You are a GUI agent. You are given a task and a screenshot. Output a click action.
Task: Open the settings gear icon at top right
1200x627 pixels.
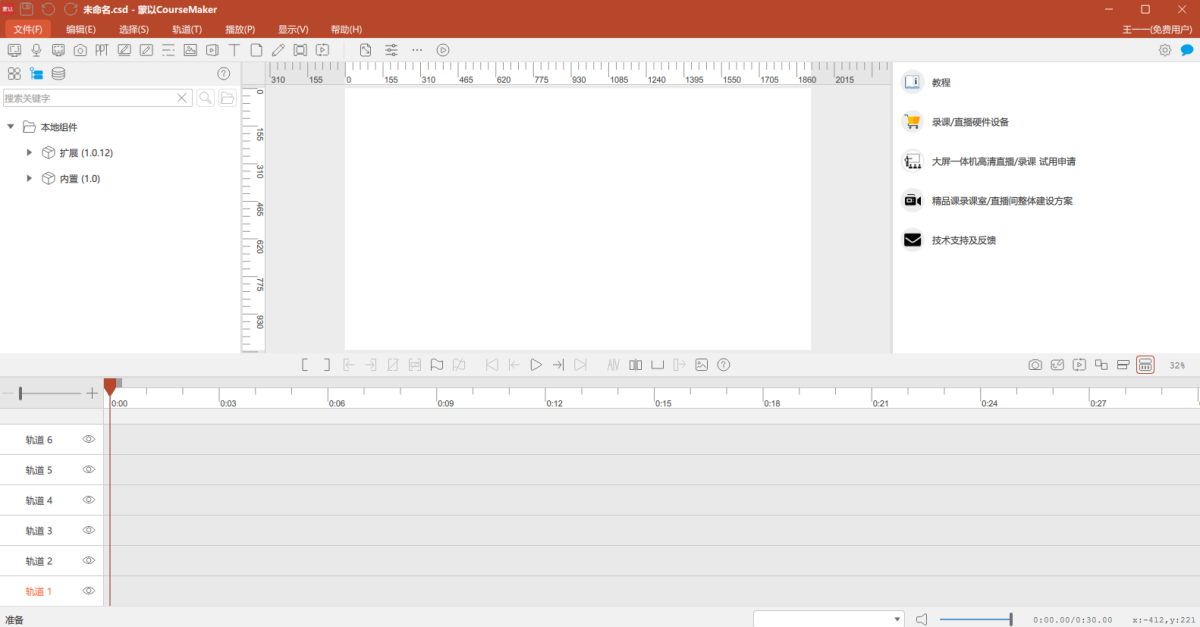pyautogui.click(x=1165, y=50)
